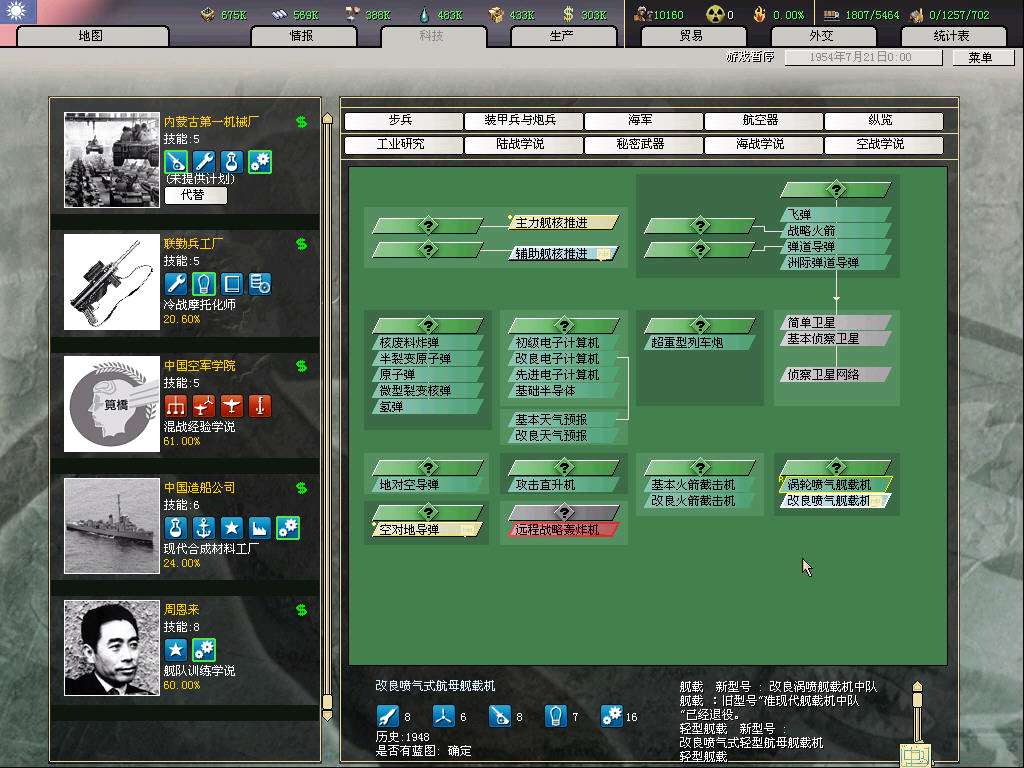1024x768 pixels.
Task: Click chemistry flask icon of 内蒙古第一机械厂
Action: coord(232,161)
